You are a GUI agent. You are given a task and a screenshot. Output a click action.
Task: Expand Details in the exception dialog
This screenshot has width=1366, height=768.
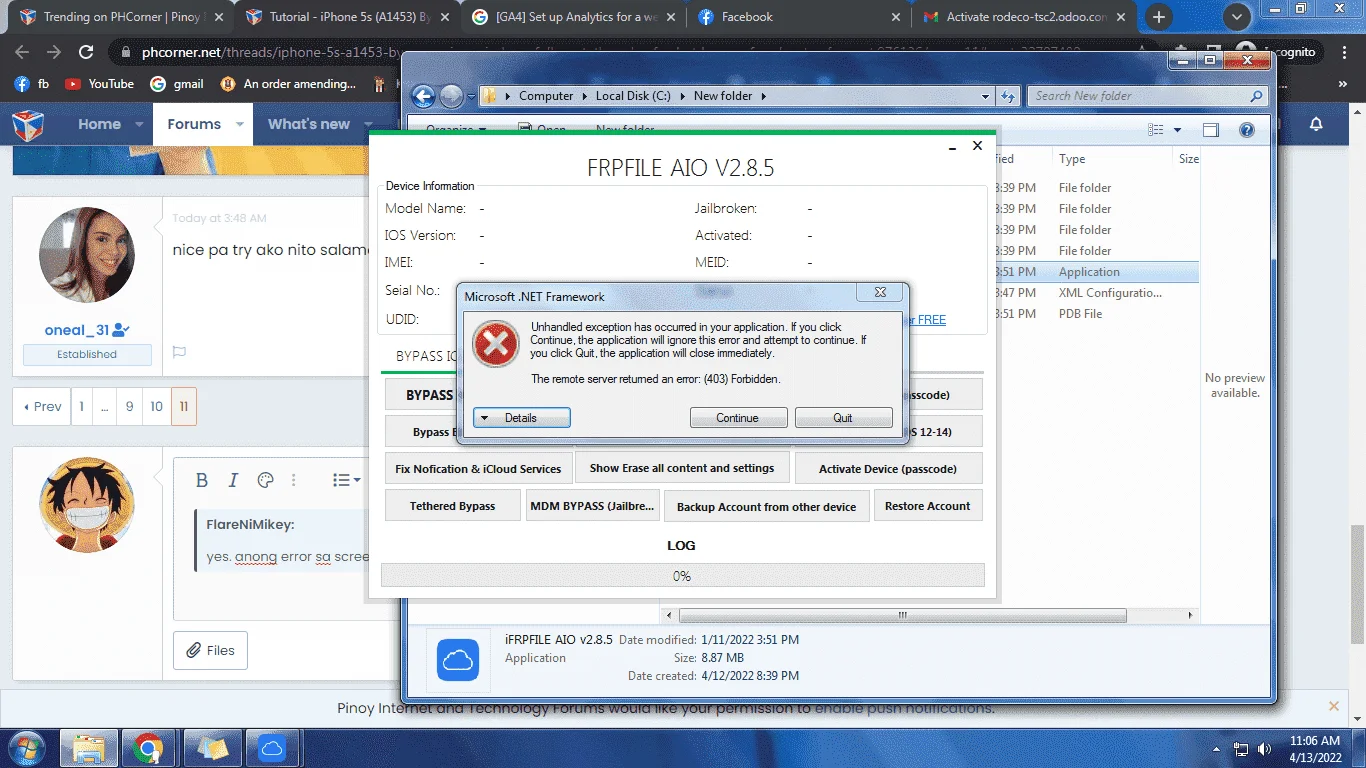coord(521,418)
